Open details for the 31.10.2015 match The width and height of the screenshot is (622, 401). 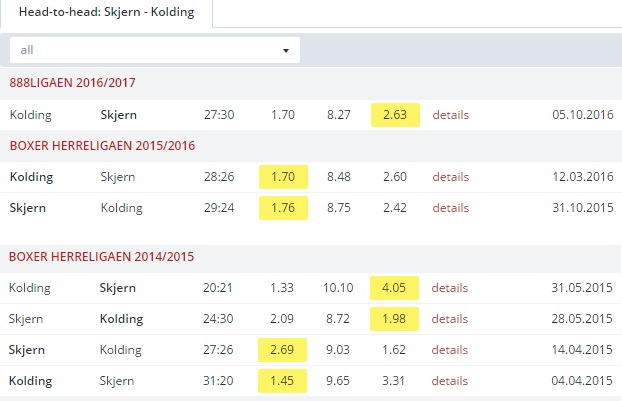pos(450,208)
